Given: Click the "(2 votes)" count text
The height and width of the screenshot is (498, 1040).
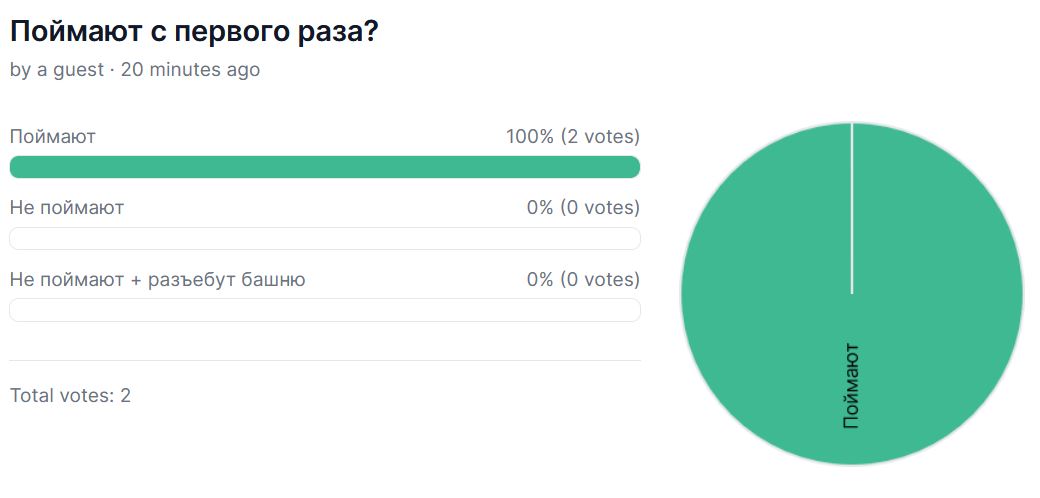Looking at the screenshot, I should click(x=600, y=137).
